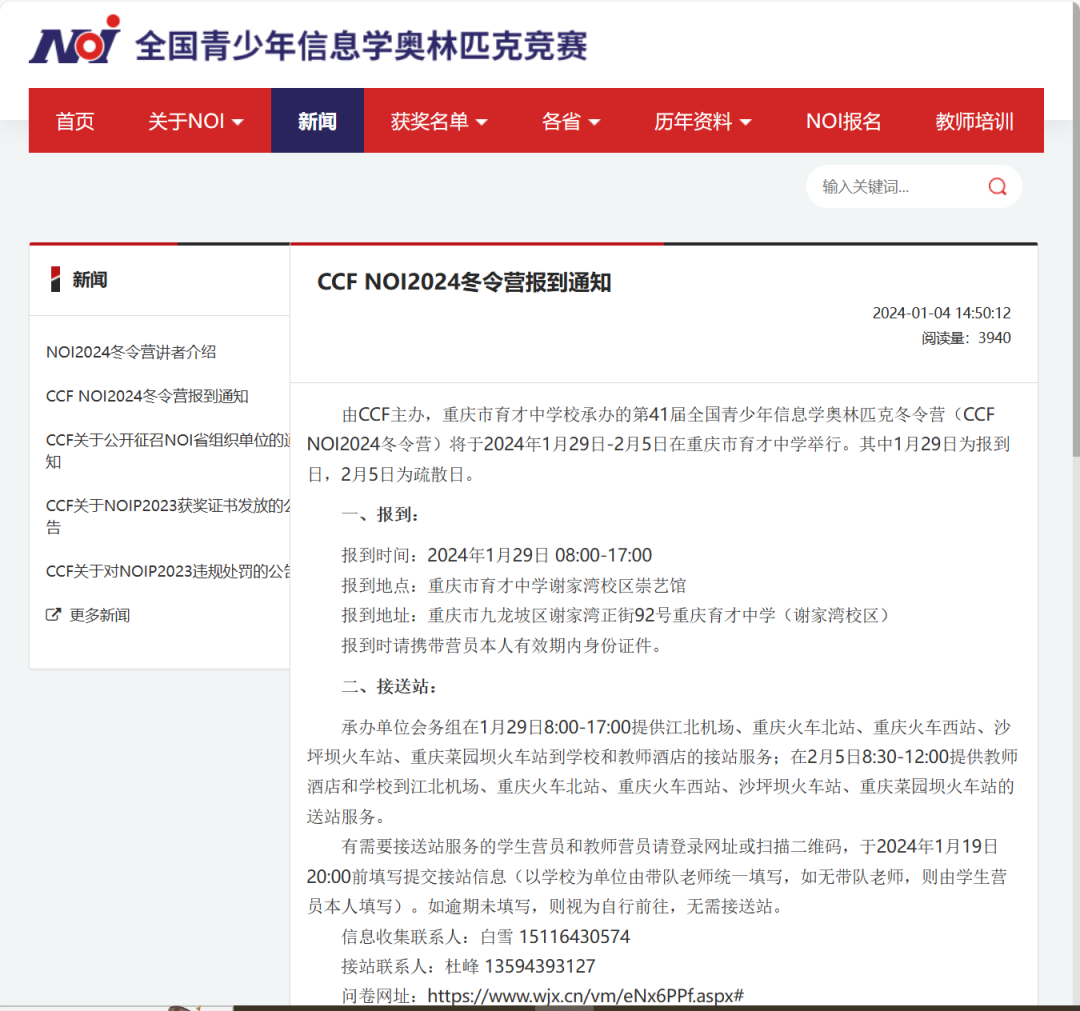Click article title CCF NOI2024冬令营报到通知
This screenshot has width=1080, height=1011.
tap(464, 282)
